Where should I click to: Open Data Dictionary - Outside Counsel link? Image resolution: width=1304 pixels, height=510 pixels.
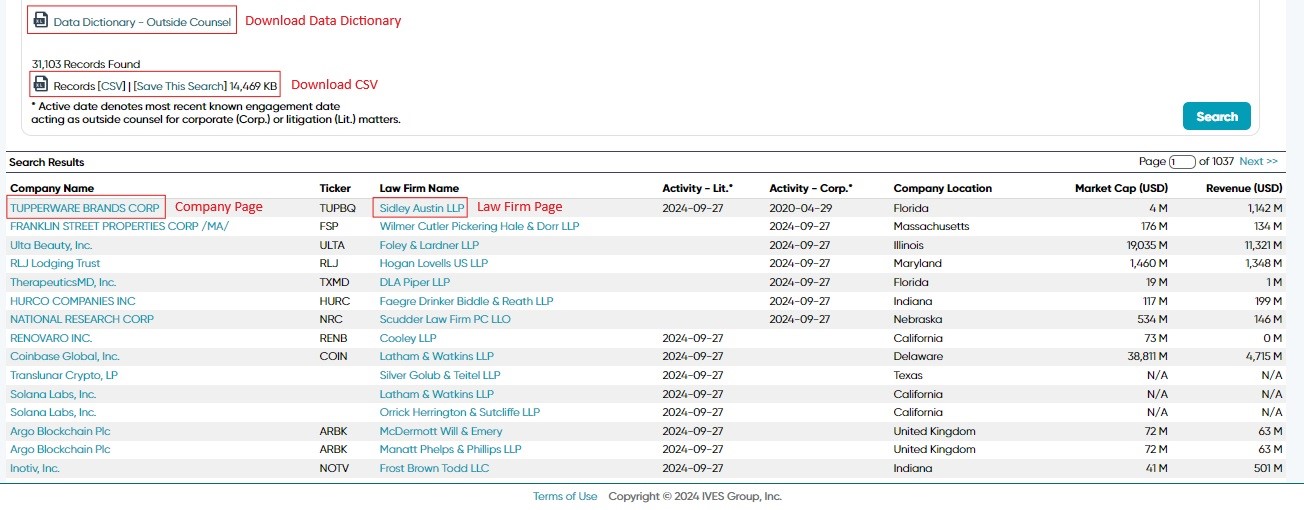pos(142,21)
